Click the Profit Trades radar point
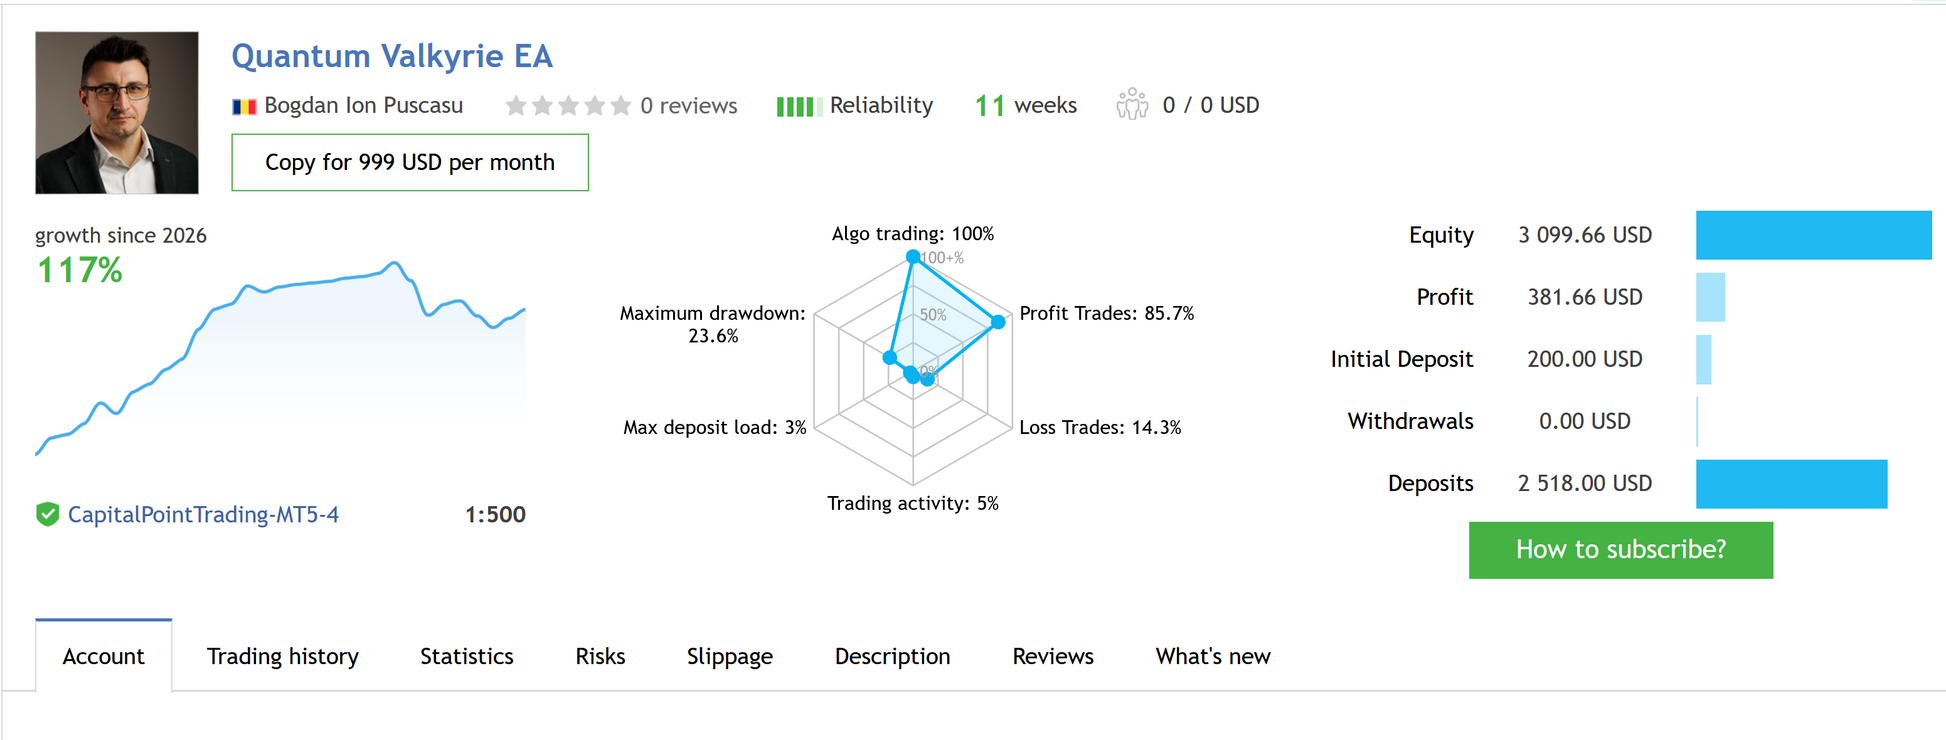Image resolution: width=1946 pixels, height=740 pixels. pos(998,322)
